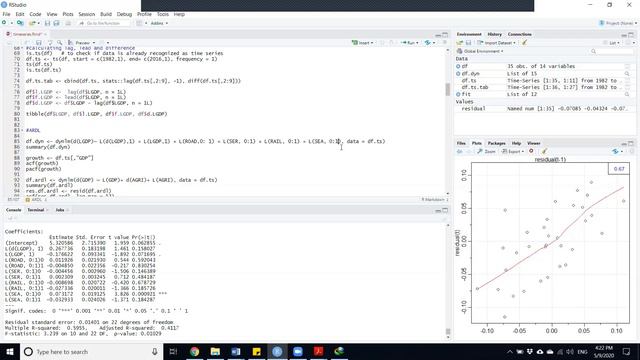Screen dimensions: 640x360
Task: Open Zoom app from the taskbar
Action: (x=298, y=351)
